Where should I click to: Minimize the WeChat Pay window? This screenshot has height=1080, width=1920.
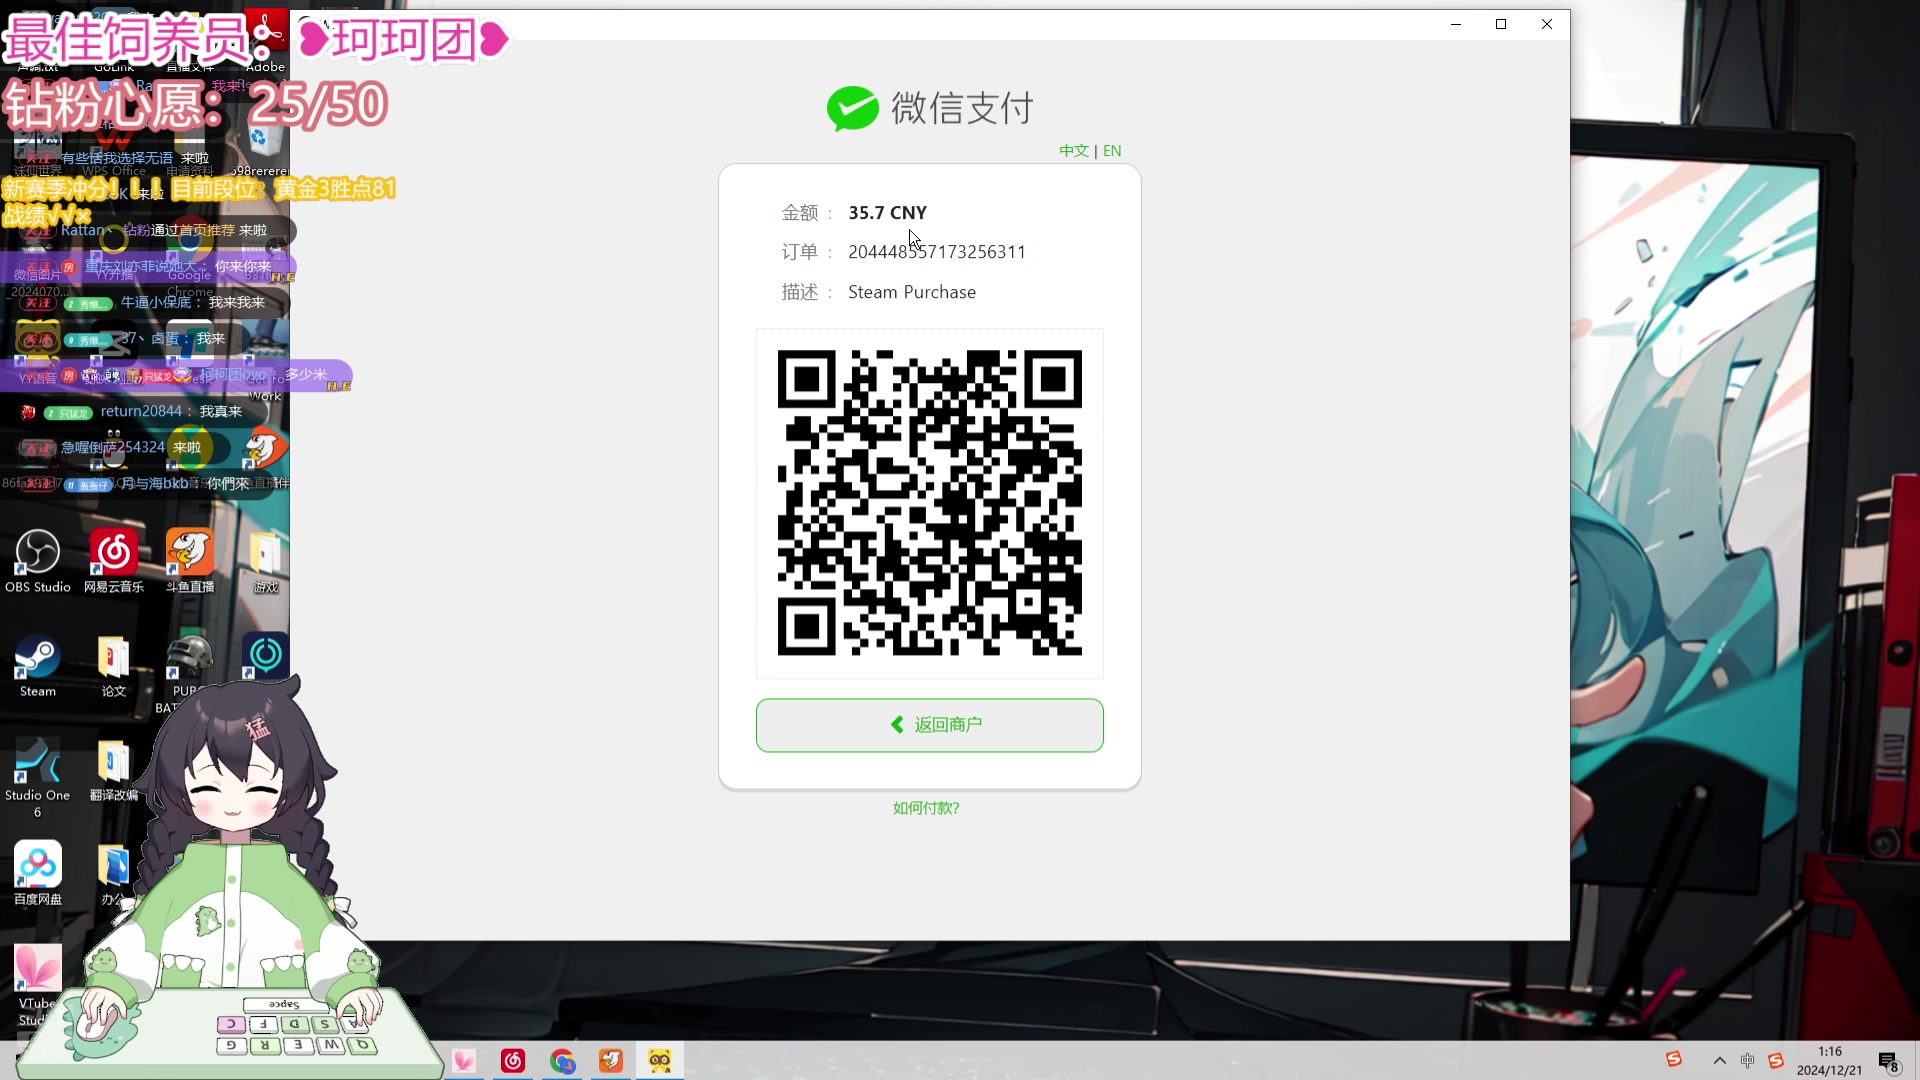1456,24
